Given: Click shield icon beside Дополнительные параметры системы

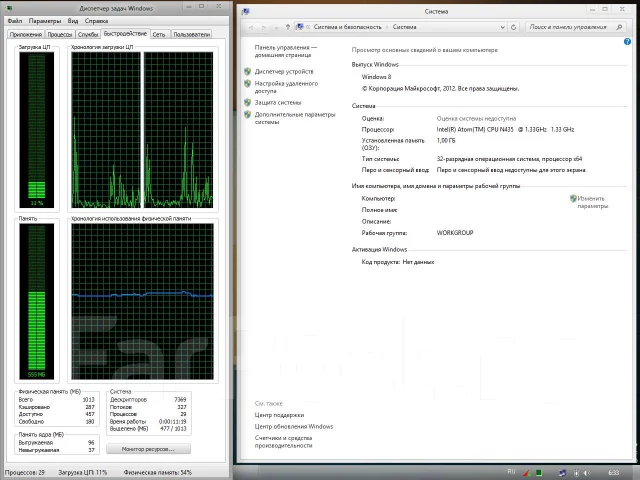Looking at the screenshot, I should [x=247, y=115].
